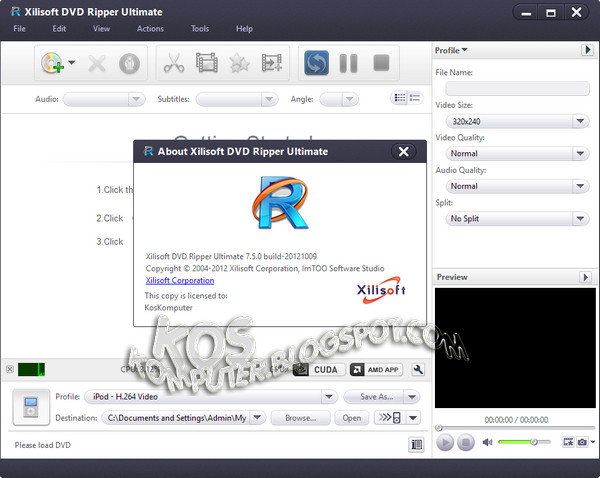Open the Tools menu
The height and width of the screenshot is (478, 600).
click(200, 29)
